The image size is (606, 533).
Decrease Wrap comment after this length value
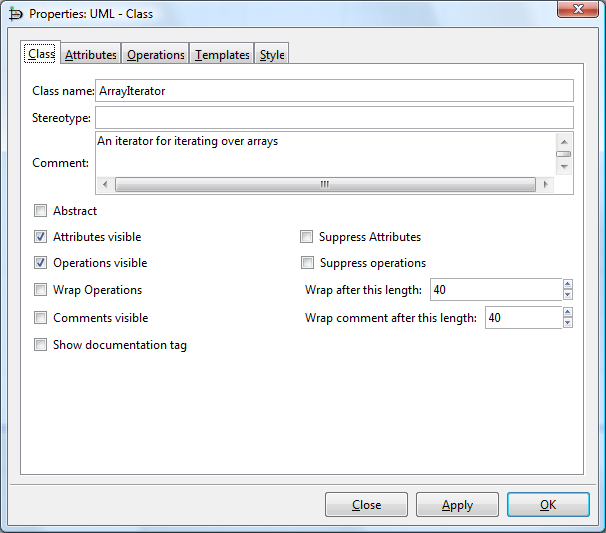[x=567, y=323]
